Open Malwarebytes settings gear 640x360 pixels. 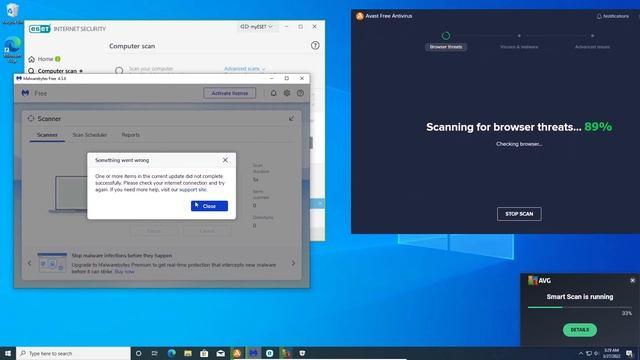click(287, 93)
